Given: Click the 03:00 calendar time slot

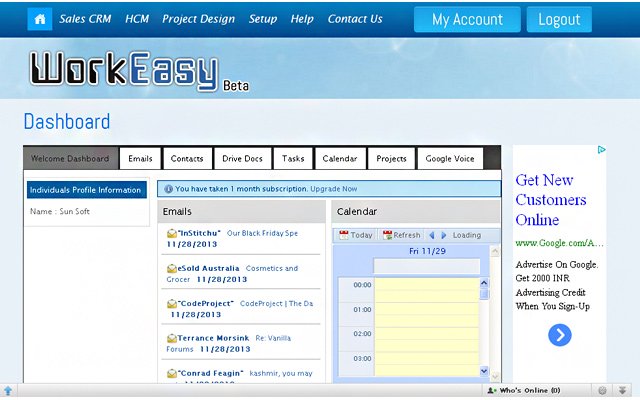Looking at the screenshot, I should coord(427,363).
